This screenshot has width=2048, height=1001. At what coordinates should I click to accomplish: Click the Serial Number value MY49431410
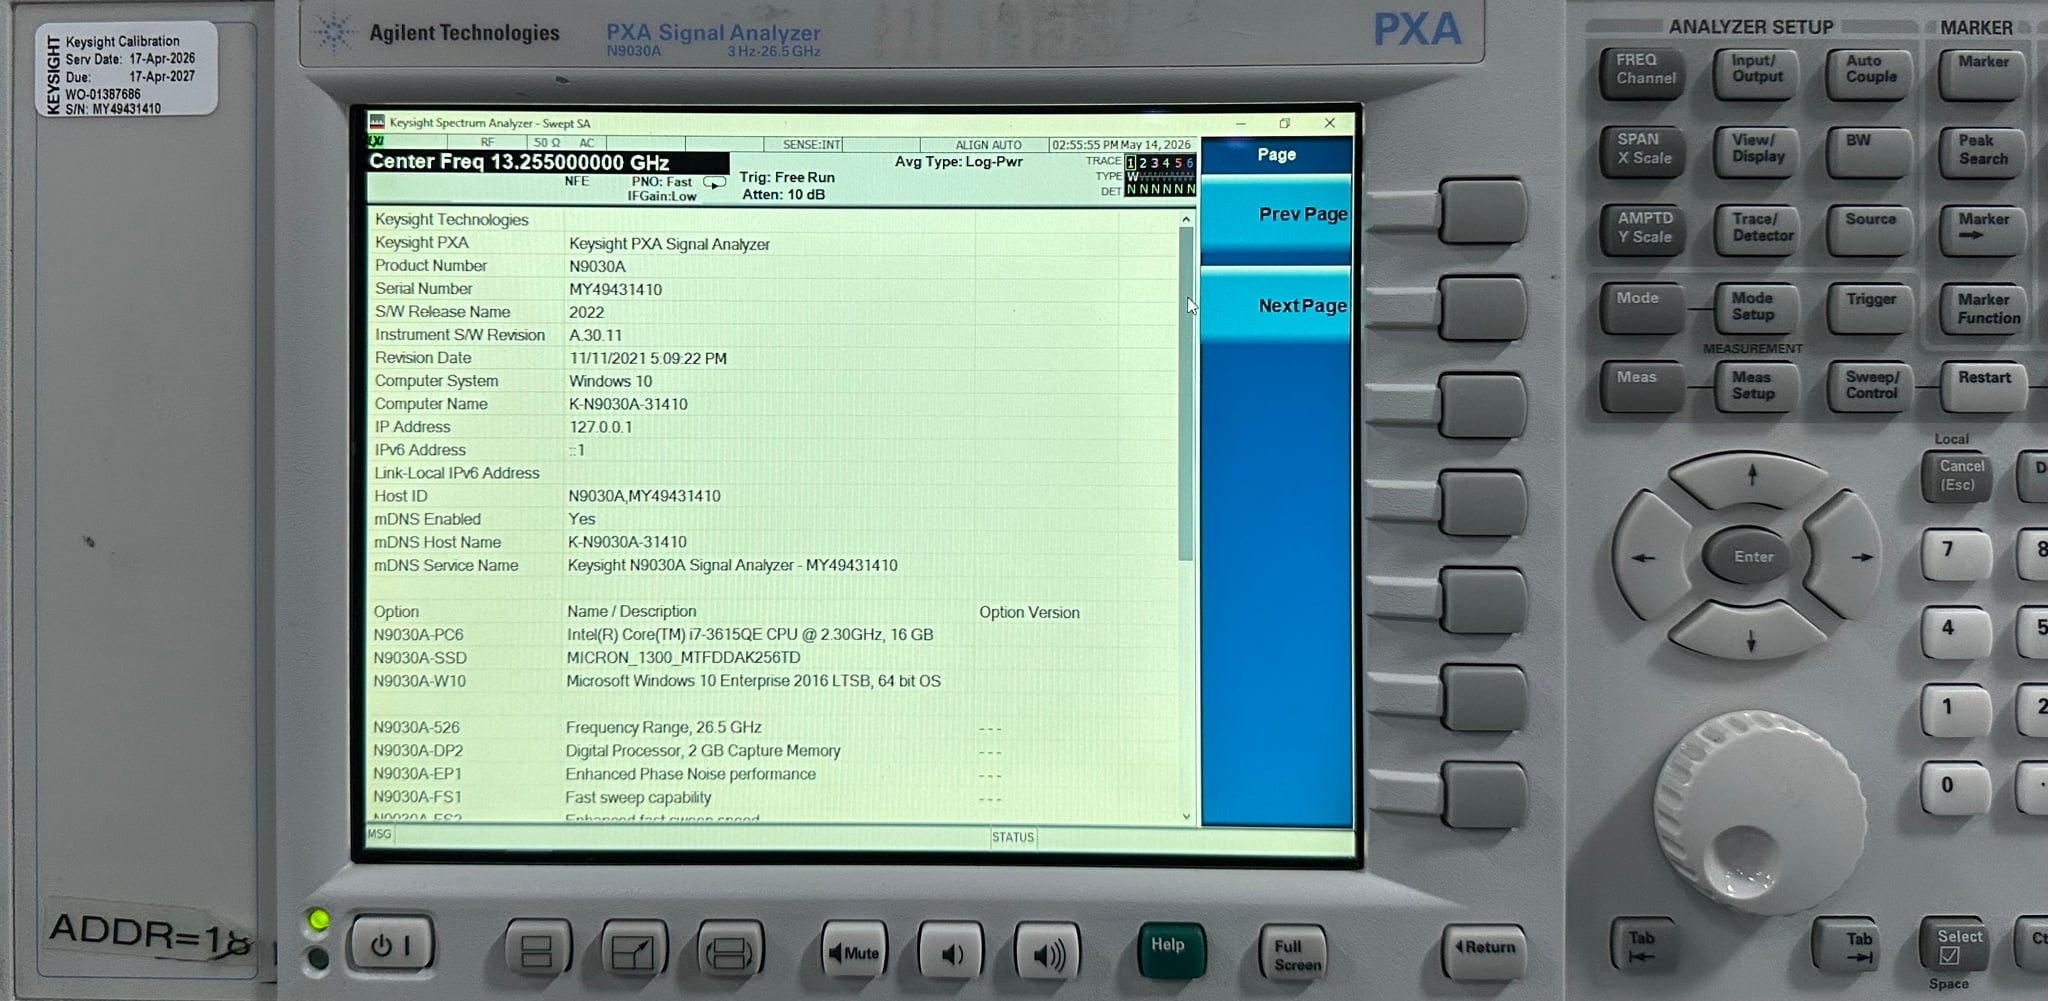click(x=615, y=289)
